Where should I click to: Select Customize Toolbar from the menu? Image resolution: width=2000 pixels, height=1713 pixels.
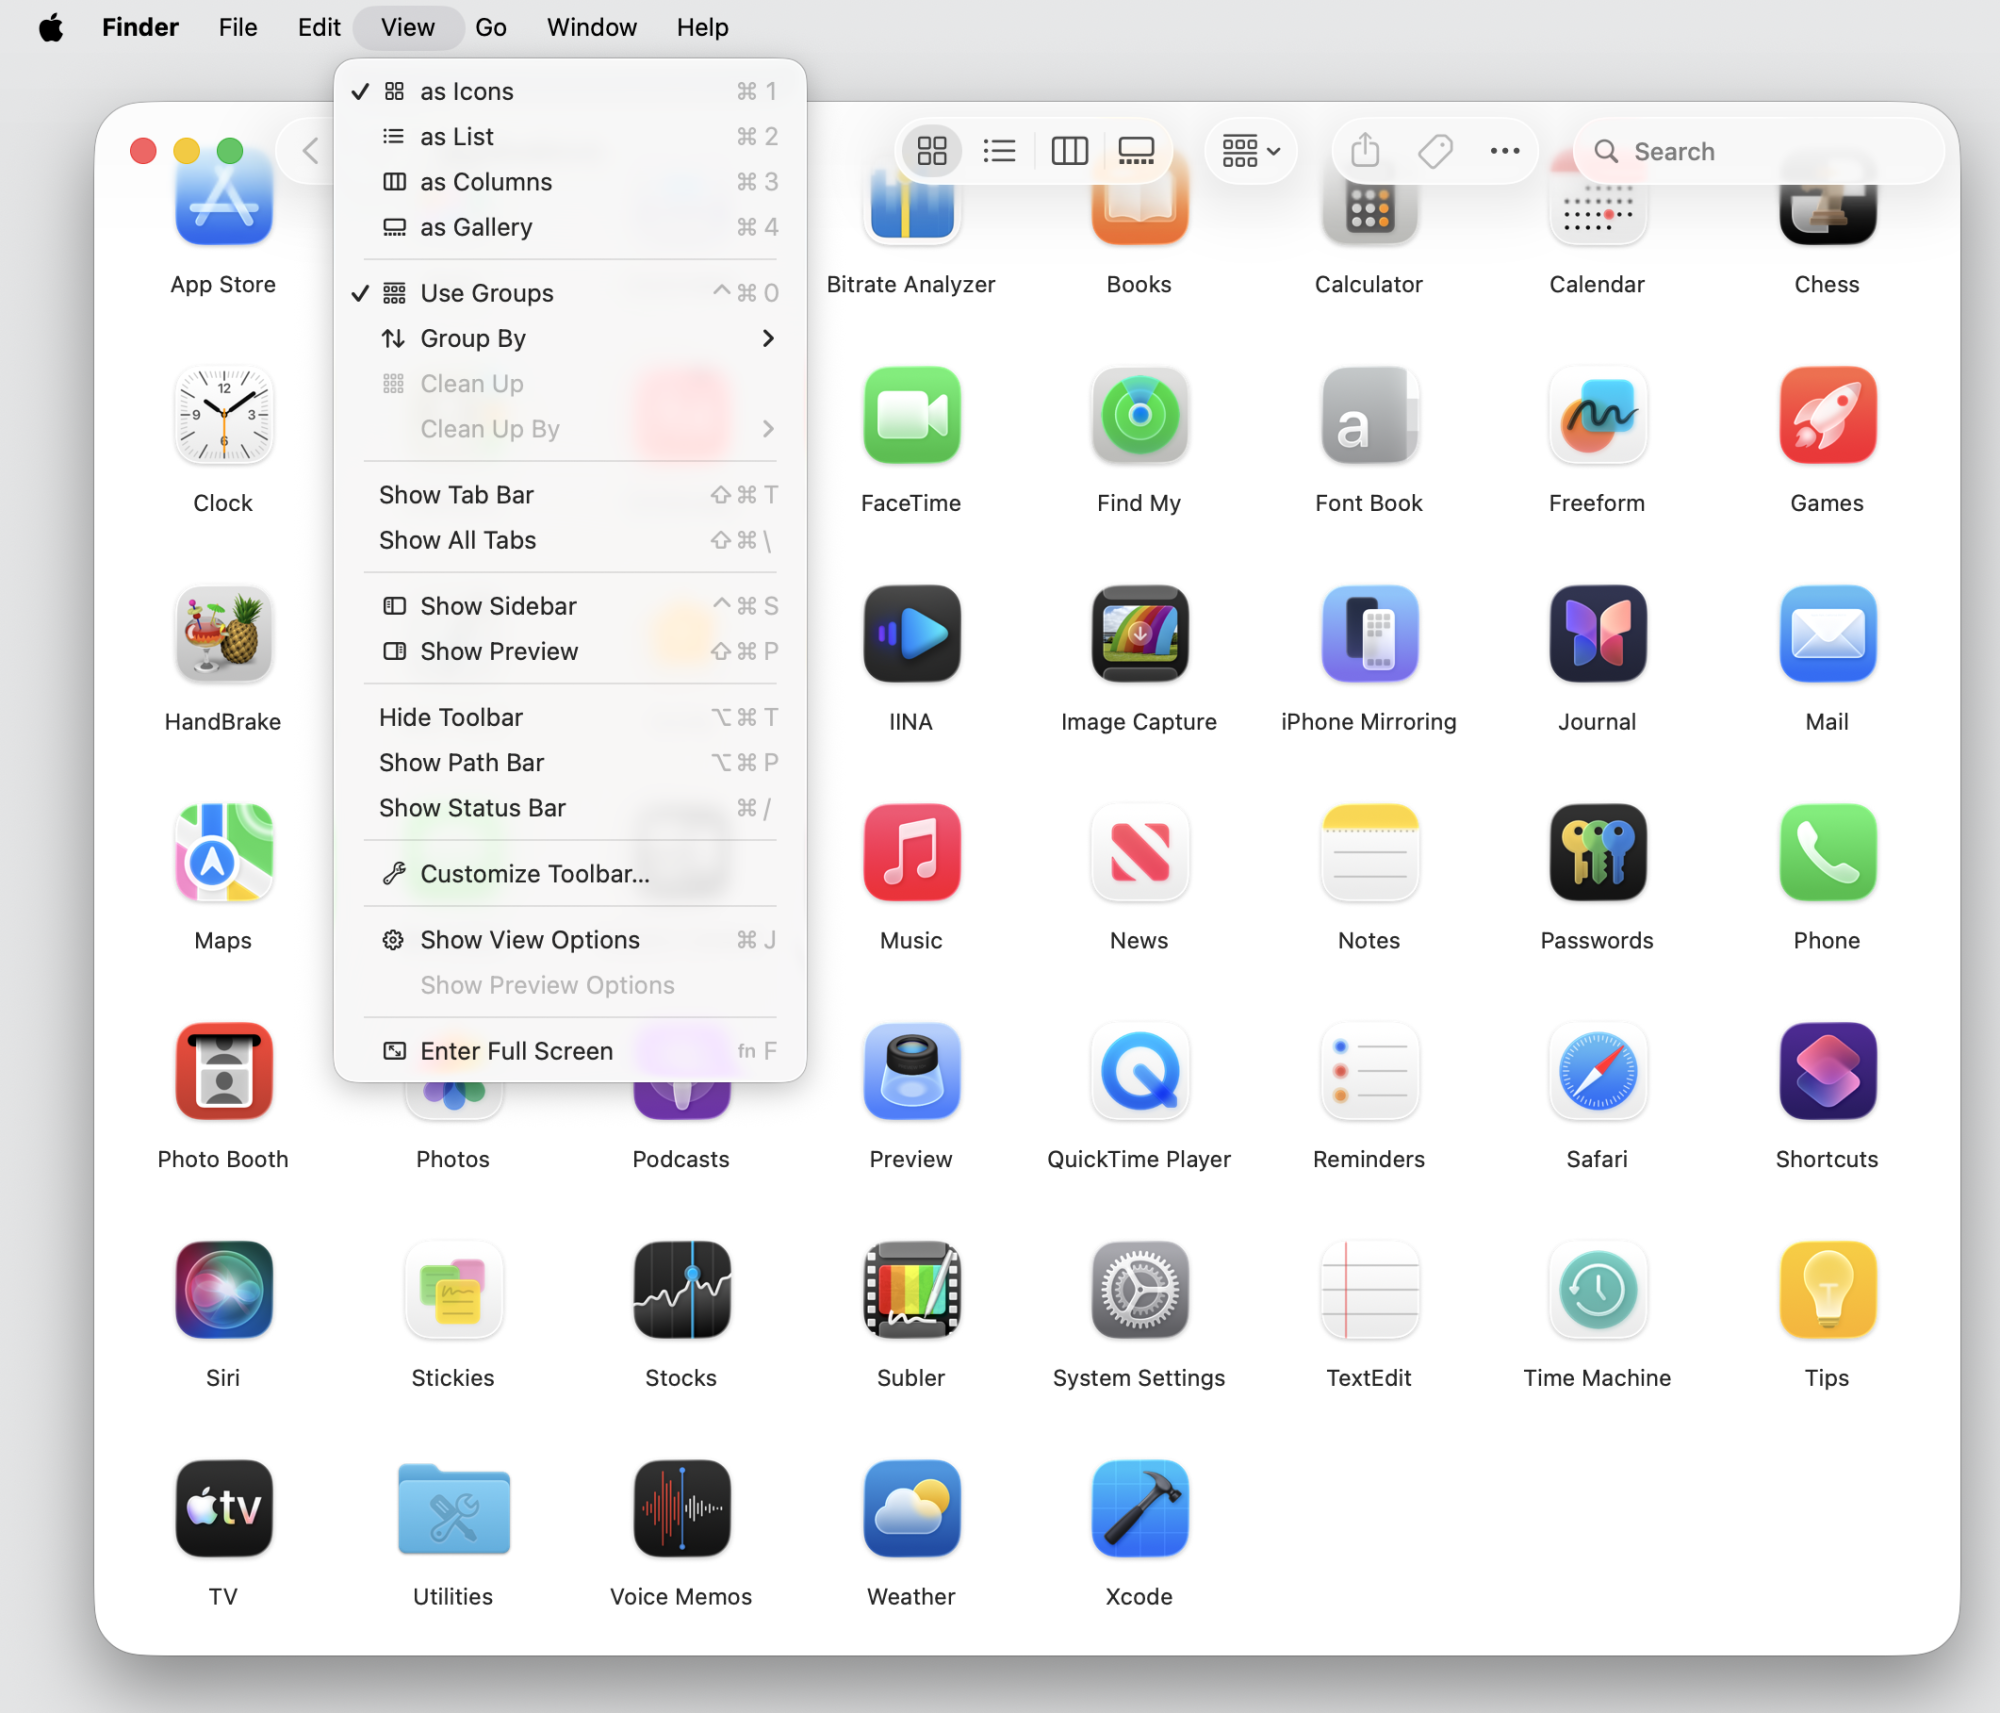(533, 873)
